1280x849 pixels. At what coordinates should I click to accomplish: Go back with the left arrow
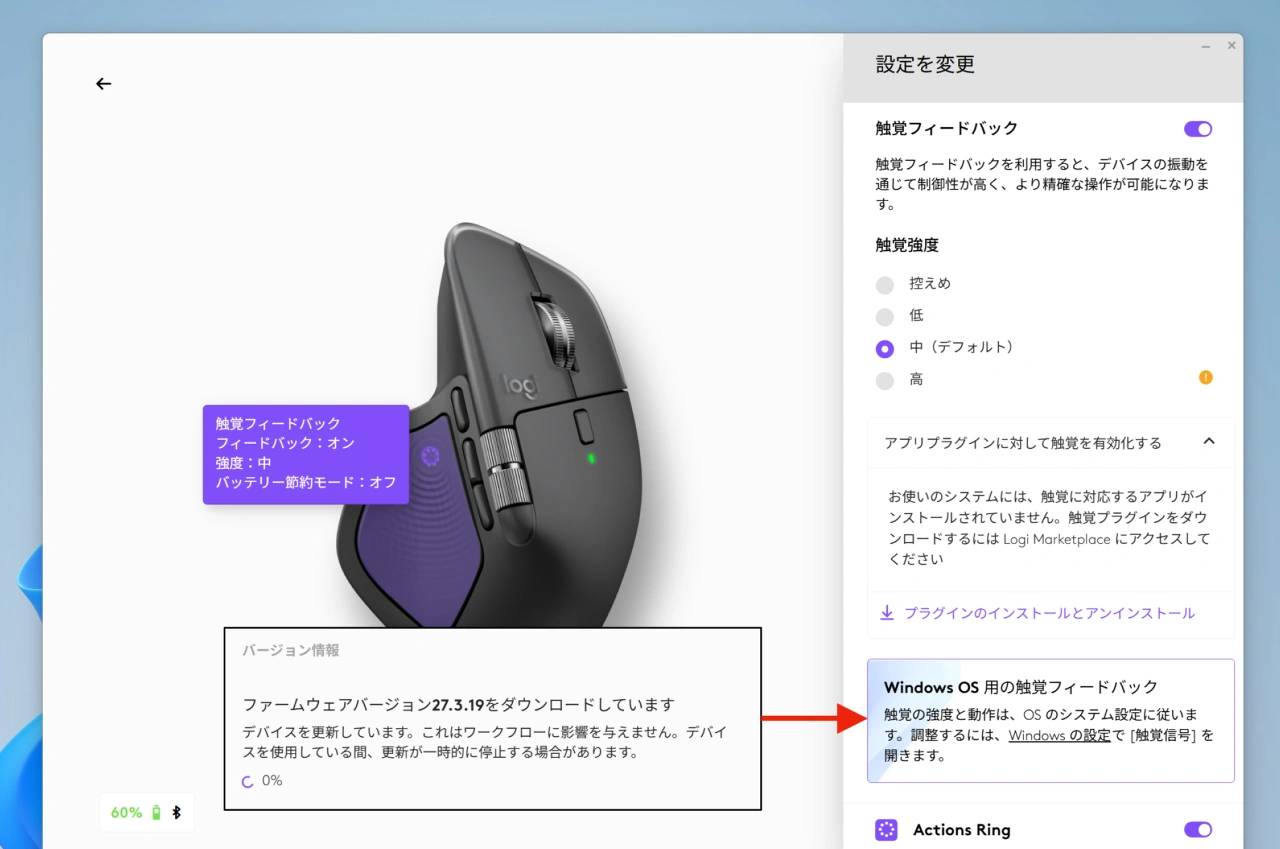tap(103, 84)
